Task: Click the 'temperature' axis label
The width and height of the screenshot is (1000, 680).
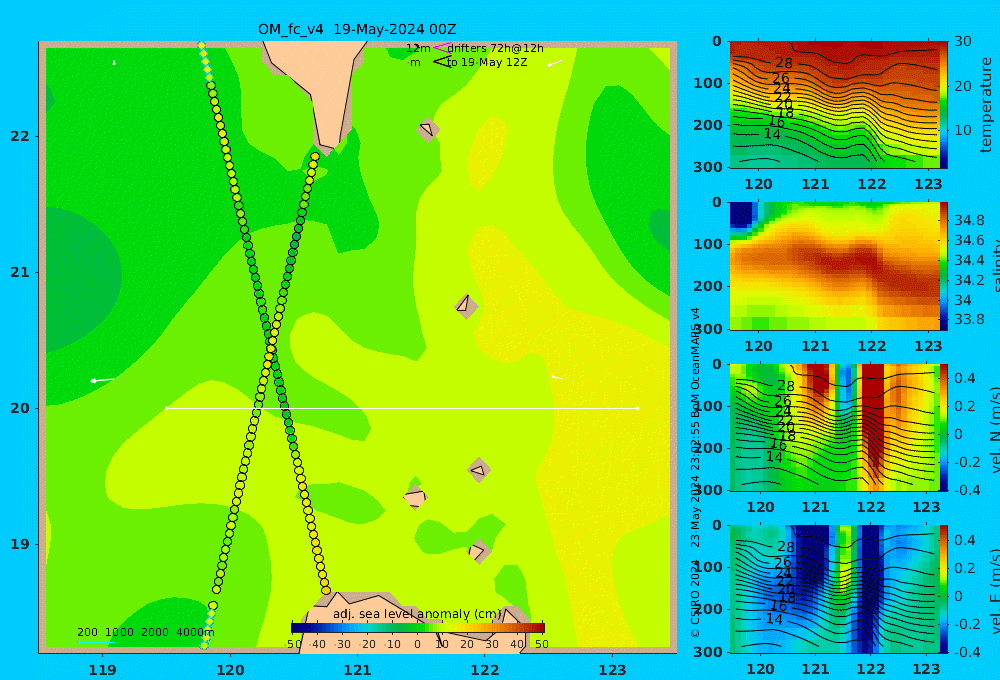Action: (x=986, y=105)
